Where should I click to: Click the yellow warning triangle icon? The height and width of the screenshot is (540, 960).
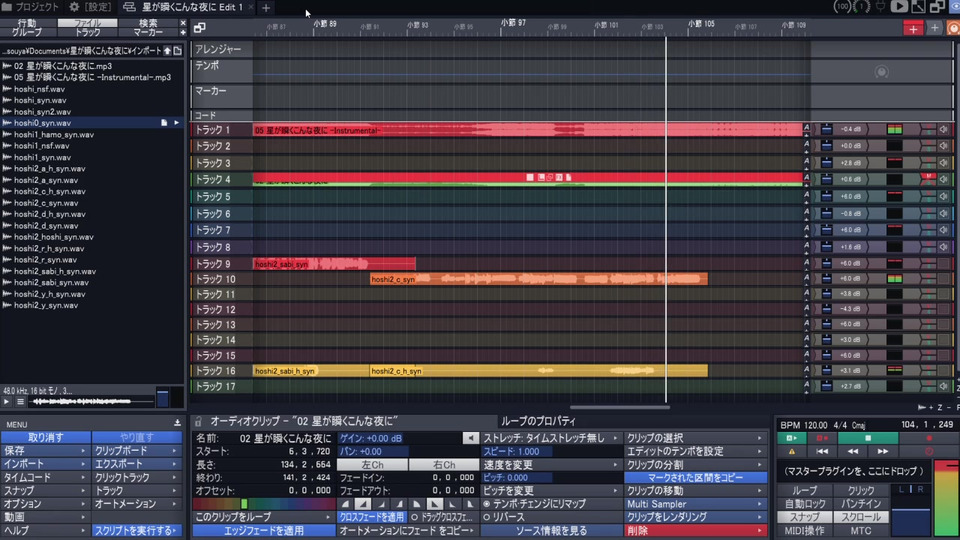click(x=792, y=452)
